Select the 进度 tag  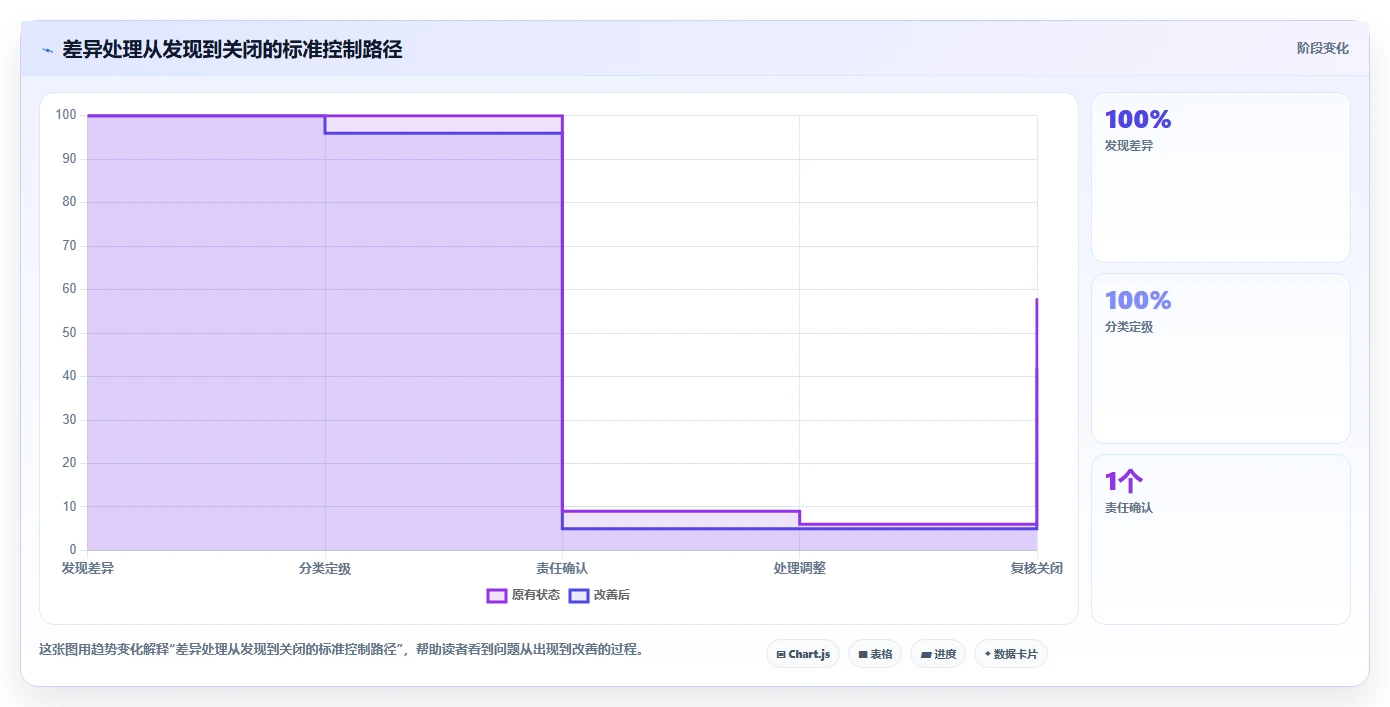click(938, 654)
